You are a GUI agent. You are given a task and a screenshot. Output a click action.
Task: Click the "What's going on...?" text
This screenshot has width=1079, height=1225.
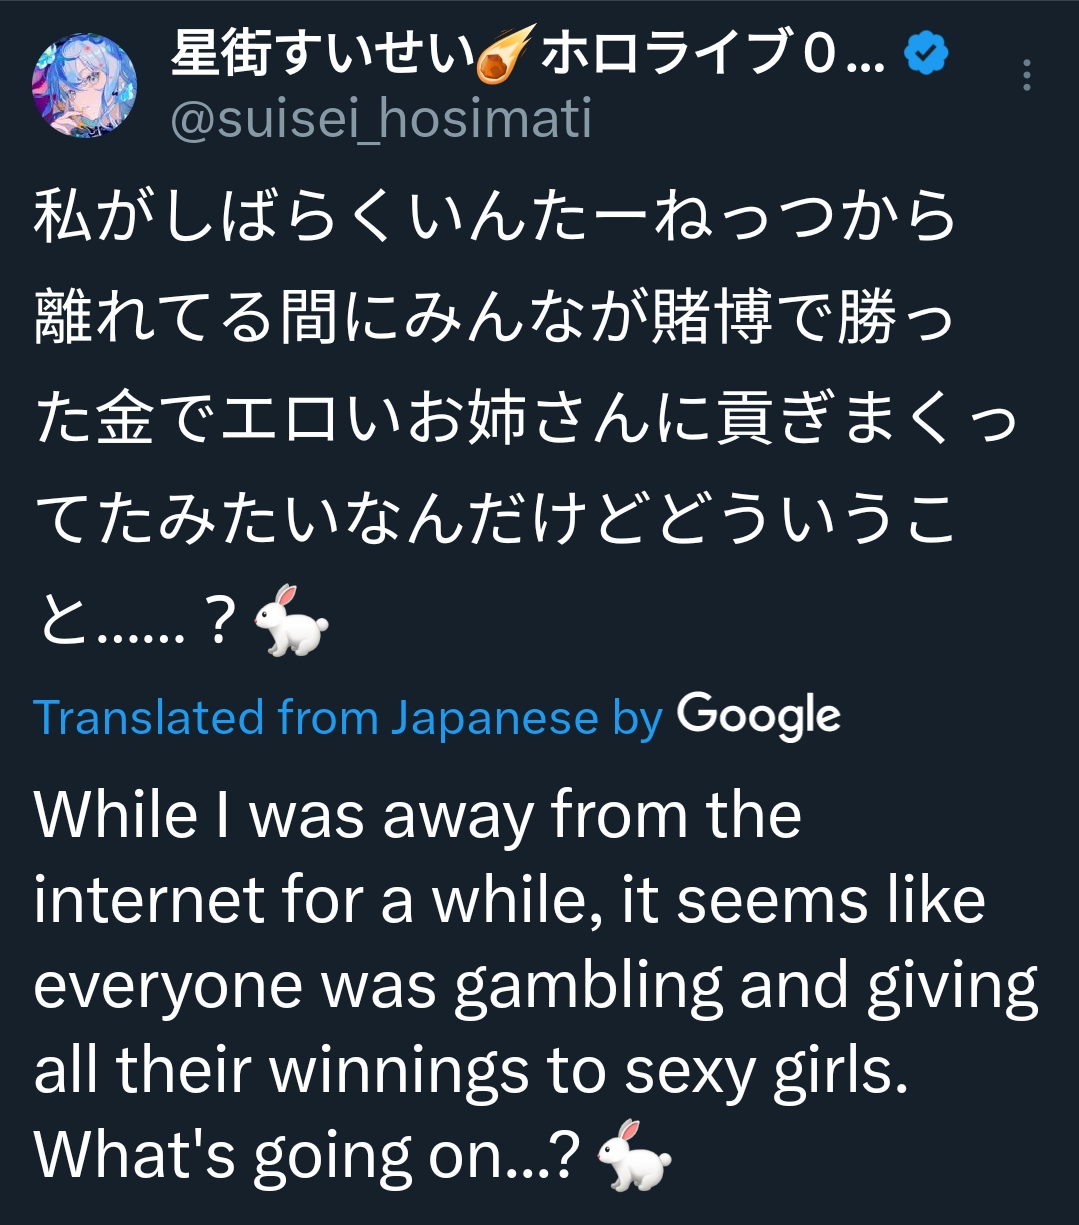tap(307, 1157)
